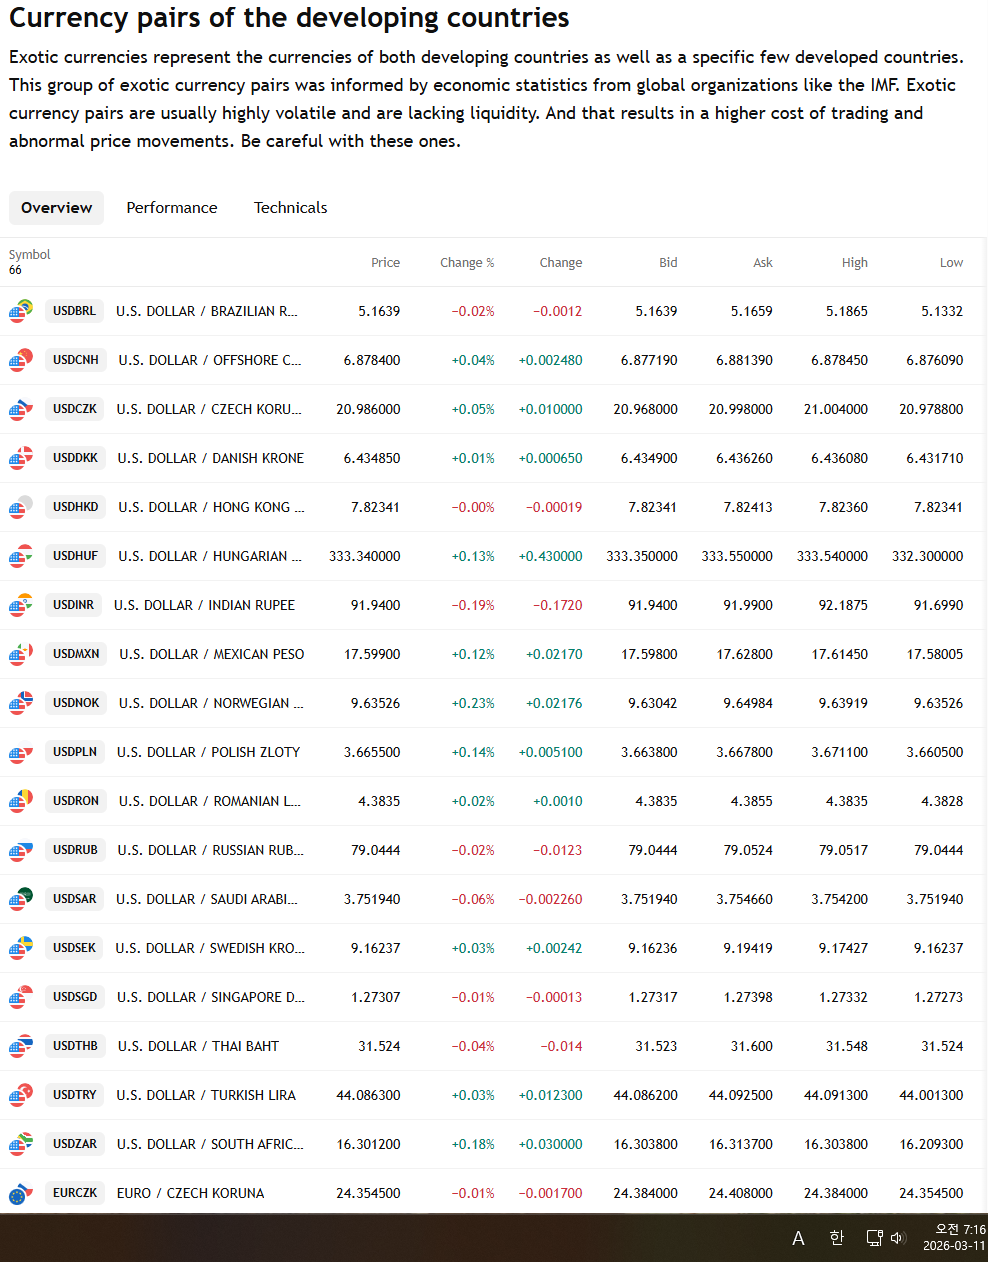988x1262 pixels.
Task: Click the USDPLN flag pair icon
Action: (21, 752)
